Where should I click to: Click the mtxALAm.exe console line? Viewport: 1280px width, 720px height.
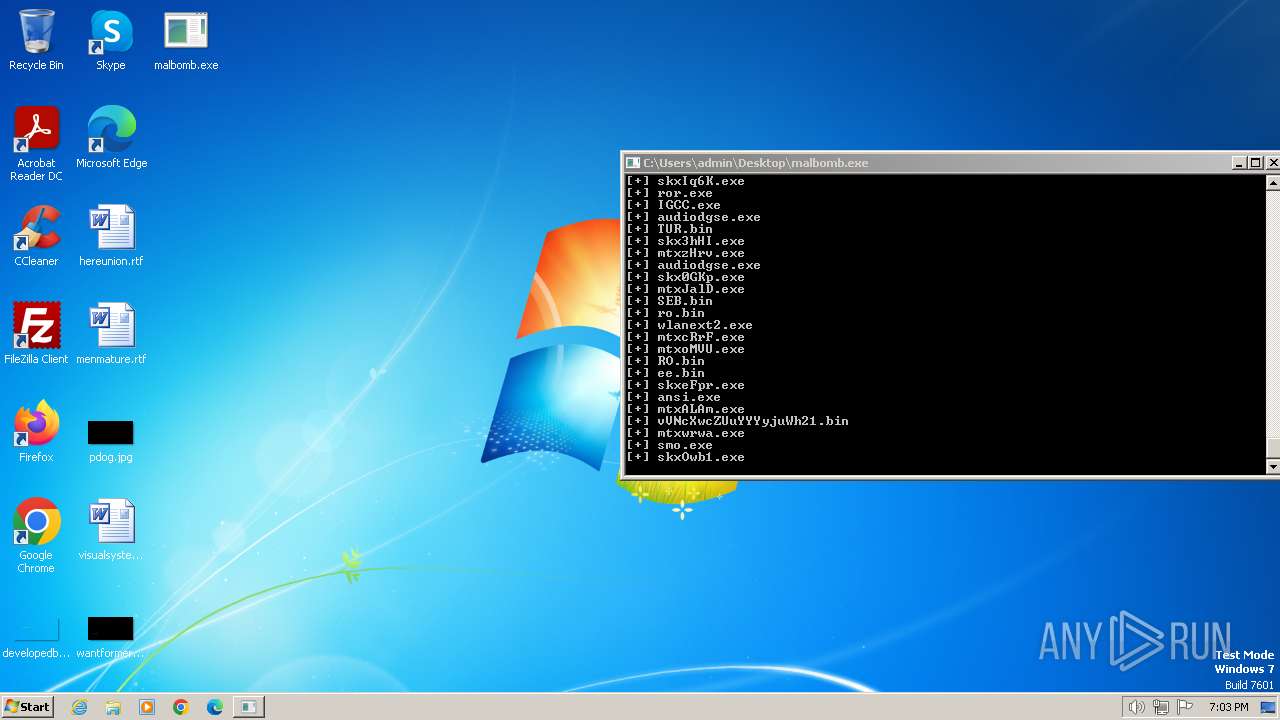click(686, 409)
